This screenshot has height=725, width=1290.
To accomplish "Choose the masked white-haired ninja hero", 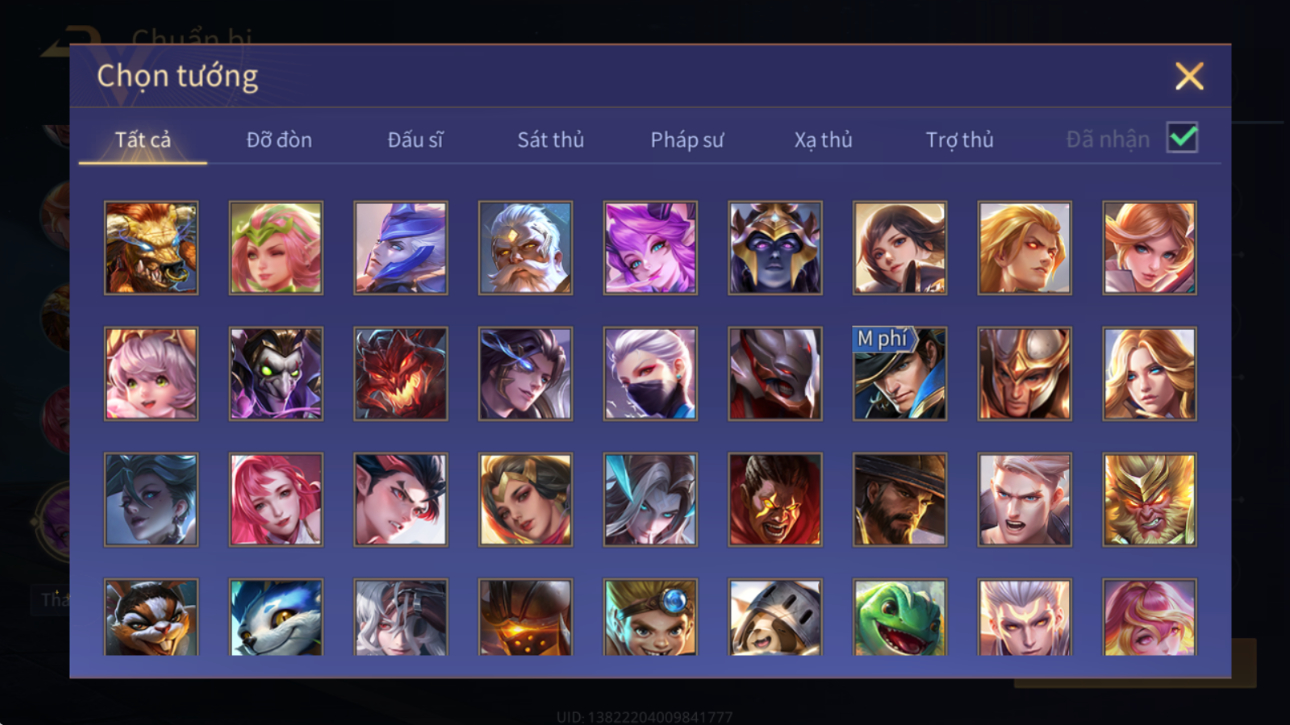I will click(x=650, y=374).
